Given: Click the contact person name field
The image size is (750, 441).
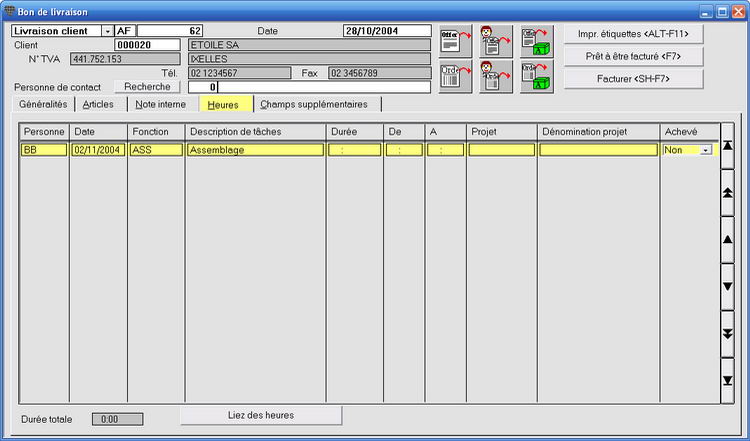Looking at the screenshot, I should pyautogui.click(x=324, y=87).
